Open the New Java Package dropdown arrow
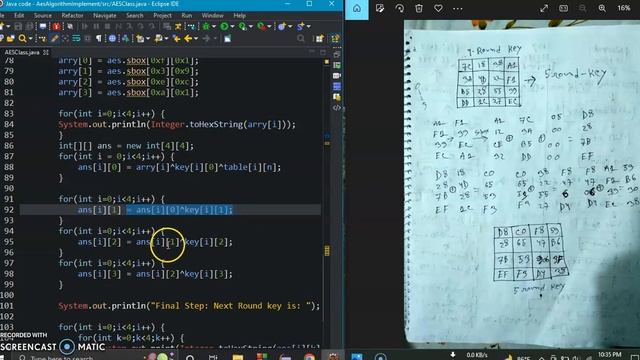This screenshot has width=640, height=360. (x=290, y=26)
